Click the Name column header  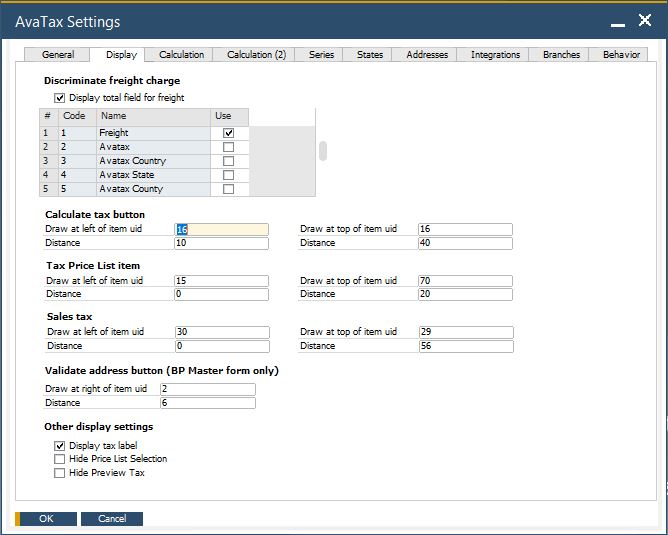pyautogui.click(x=153, y=116)
